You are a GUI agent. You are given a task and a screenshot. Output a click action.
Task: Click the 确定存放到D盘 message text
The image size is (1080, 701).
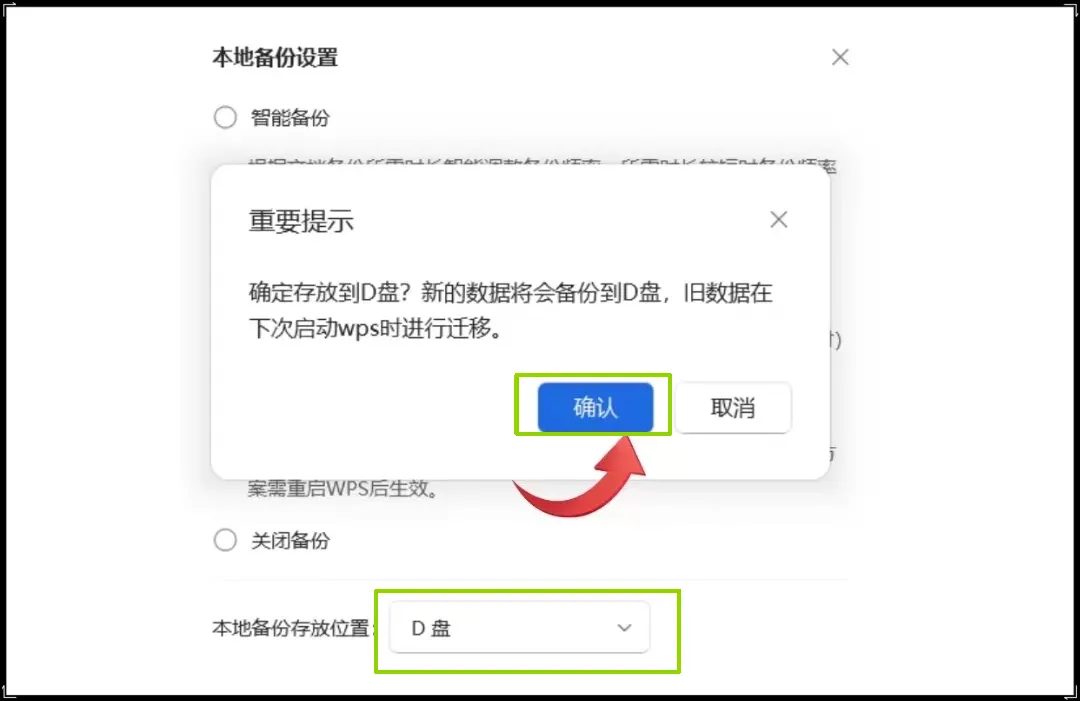pyautogui.click(x=323, y=293)
